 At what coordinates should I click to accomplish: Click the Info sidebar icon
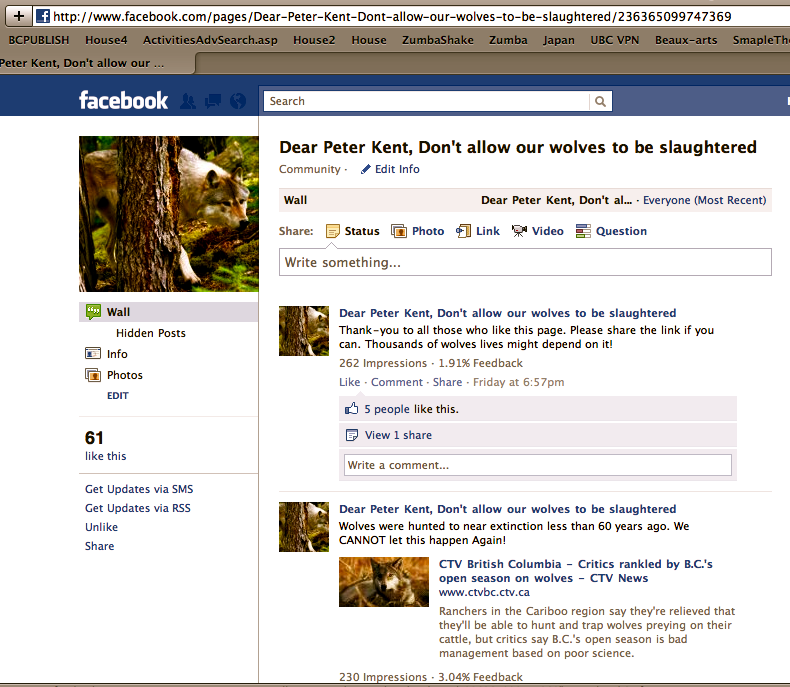tap(93, 354)
